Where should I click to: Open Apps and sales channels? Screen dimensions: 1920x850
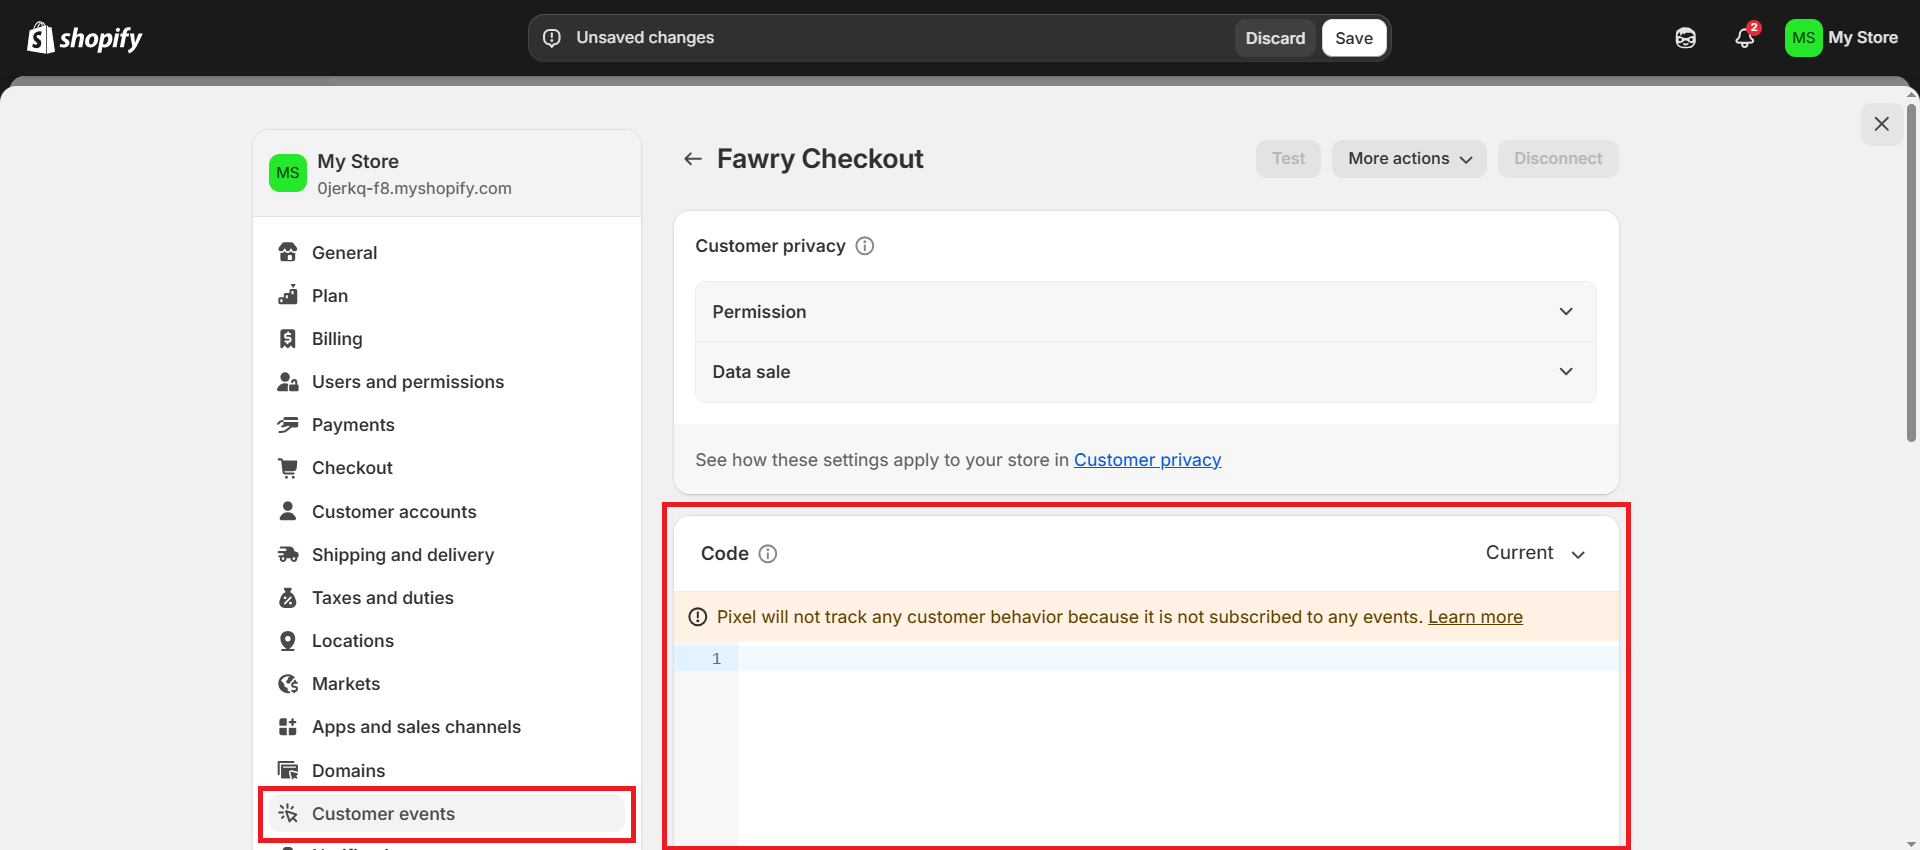pos(447,726)
